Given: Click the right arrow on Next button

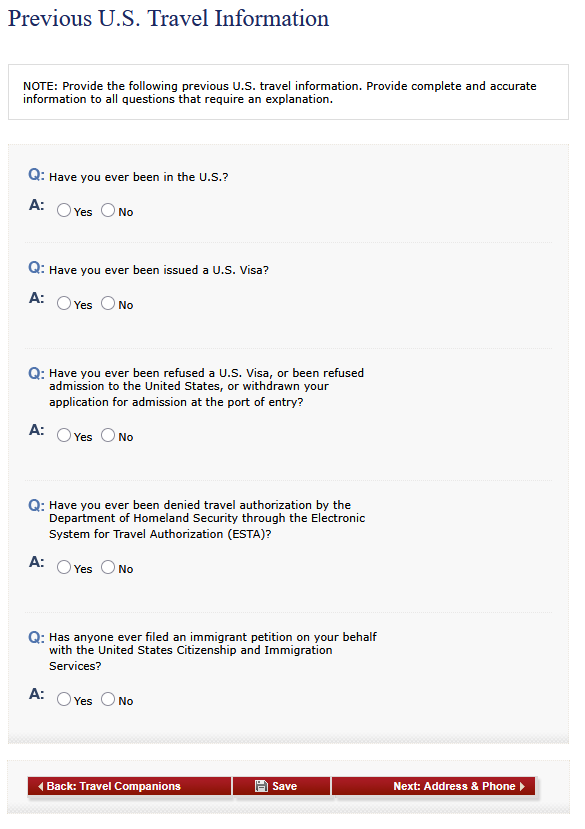Looking at the screenshot, I should [x=523, y=786].
